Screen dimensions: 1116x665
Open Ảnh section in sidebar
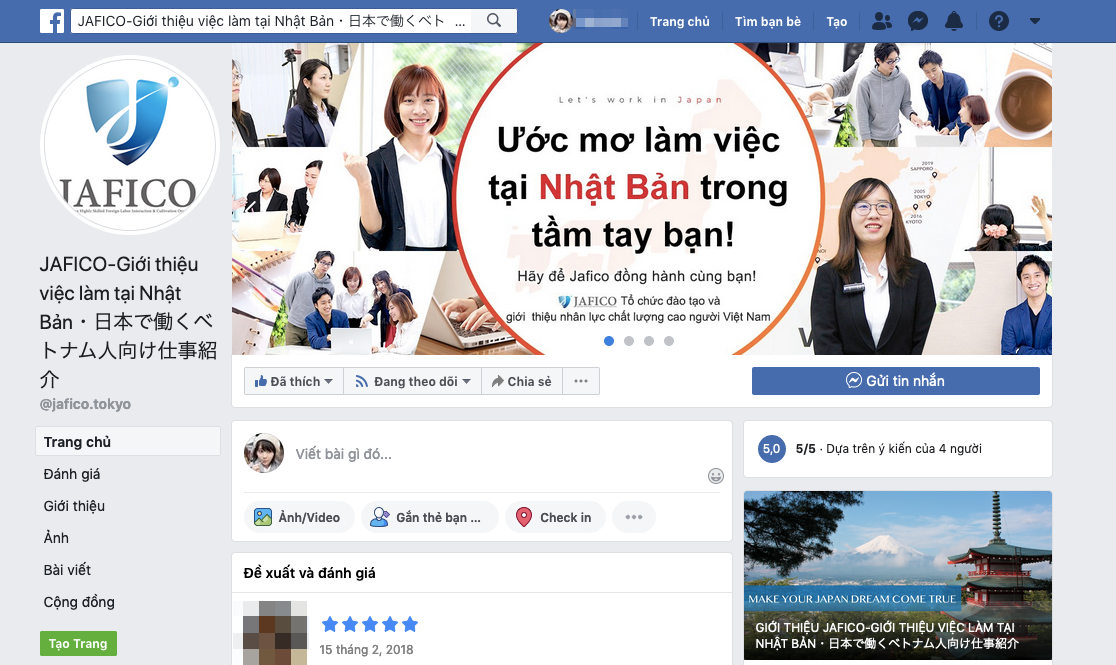coord(56,538)
